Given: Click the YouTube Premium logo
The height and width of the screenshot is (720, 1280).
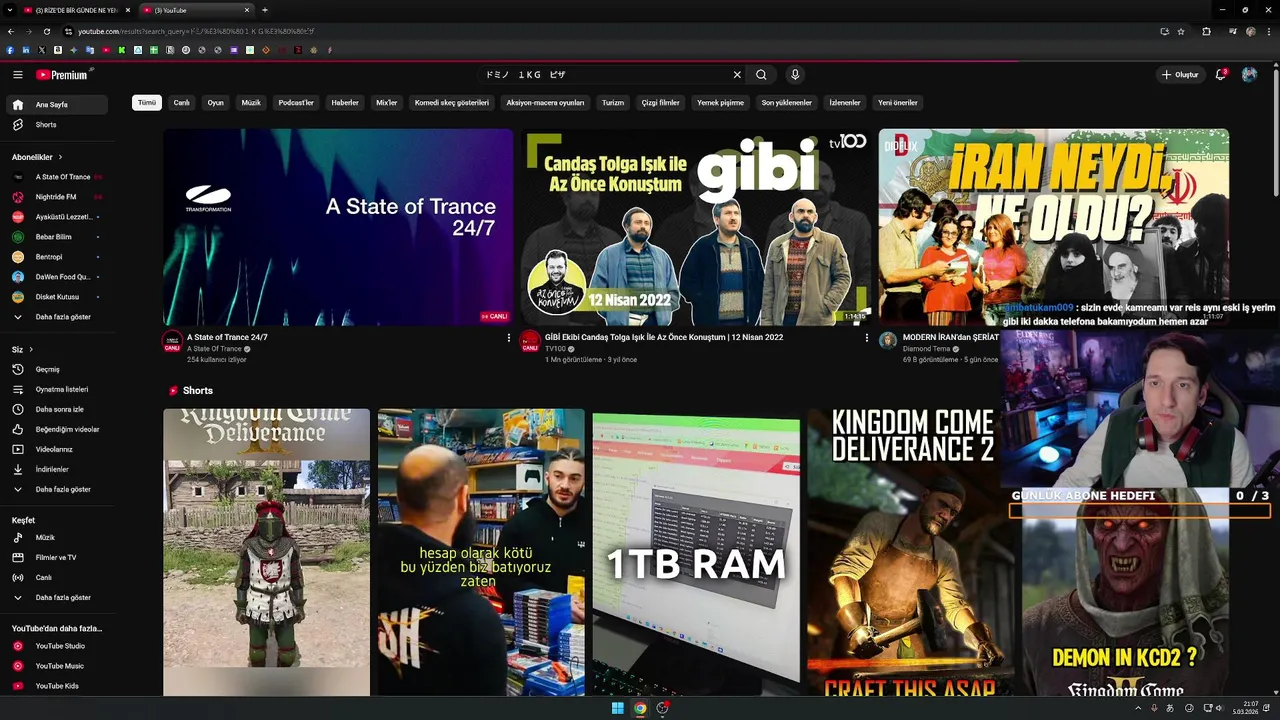Looking at the screenshot, I should pos(62,75).
